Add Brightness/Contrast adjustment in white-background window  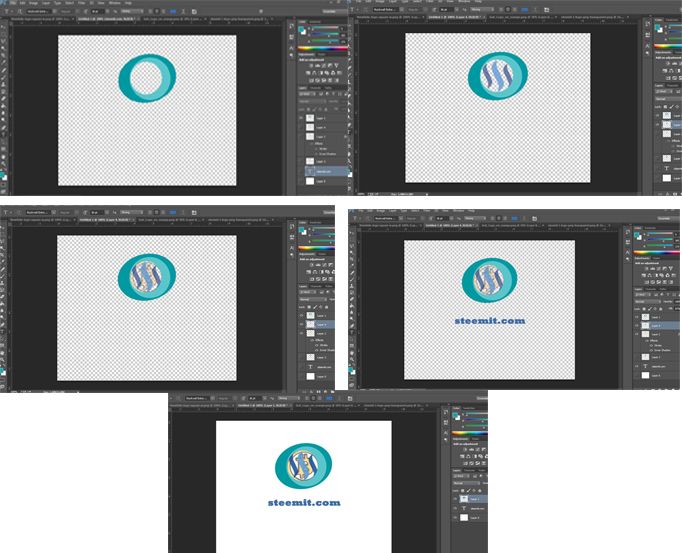pyautogui.click(x=465, y=449)
